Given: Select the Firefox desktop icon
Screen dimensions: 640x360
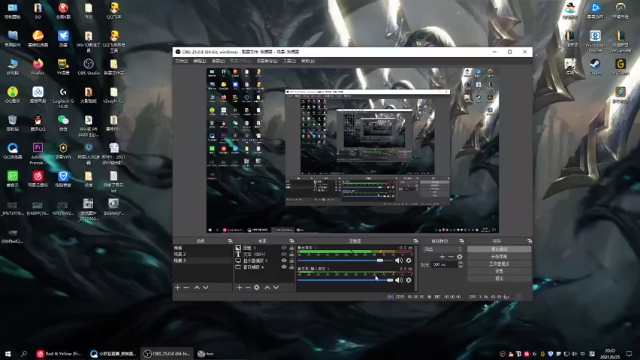Looking at the screenshot, I should 38,67.
